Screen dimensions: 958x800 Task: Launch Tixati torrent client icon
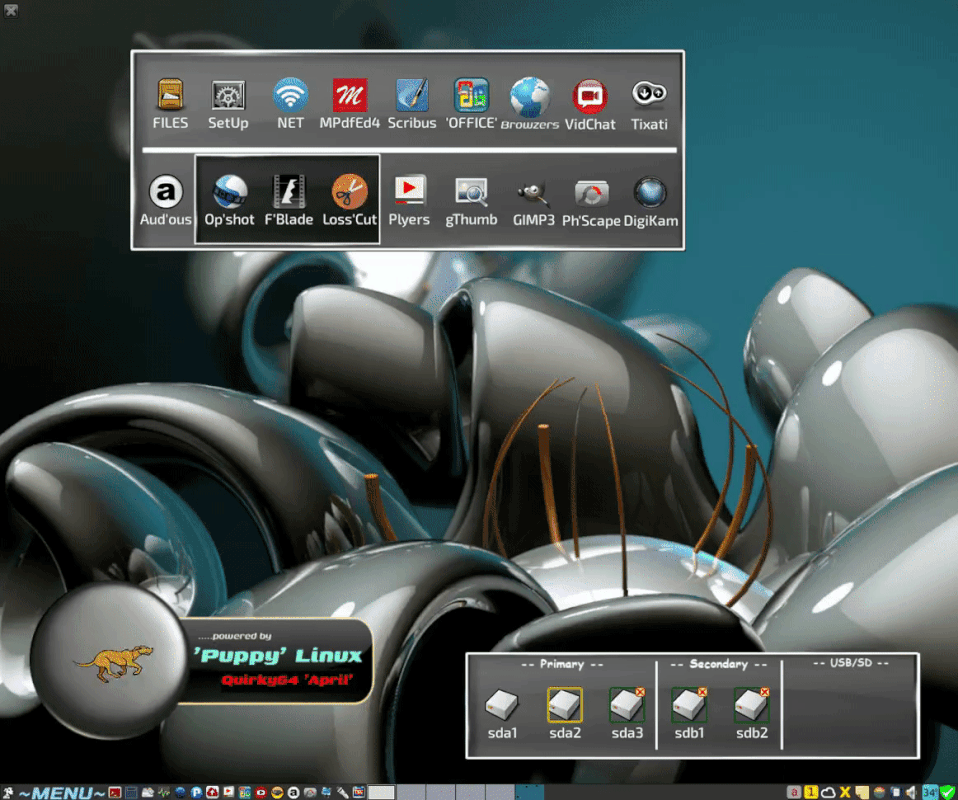point(649,94)
